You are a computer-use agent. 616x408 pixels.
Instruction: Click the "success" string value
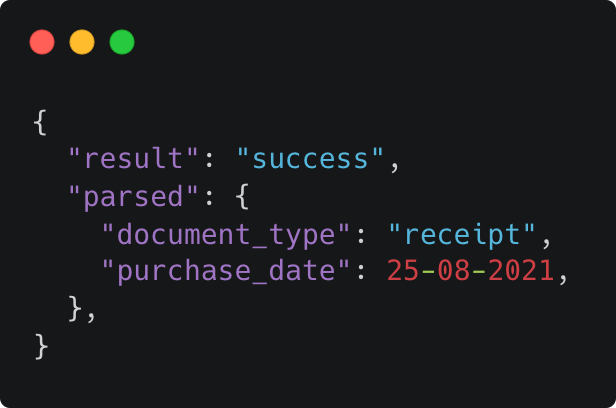pos(310,158)
